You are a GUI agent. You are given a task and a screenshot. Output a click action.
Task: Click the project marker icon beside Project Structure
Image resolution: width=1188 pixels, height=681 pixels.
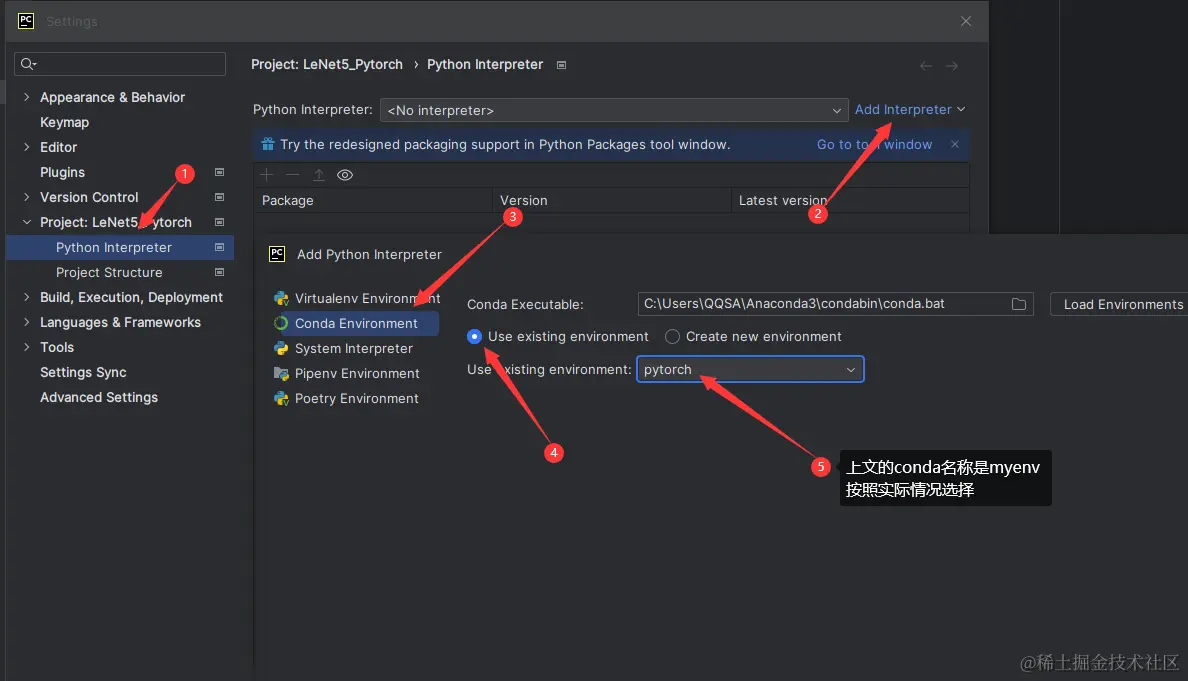[x=219, y=272]
